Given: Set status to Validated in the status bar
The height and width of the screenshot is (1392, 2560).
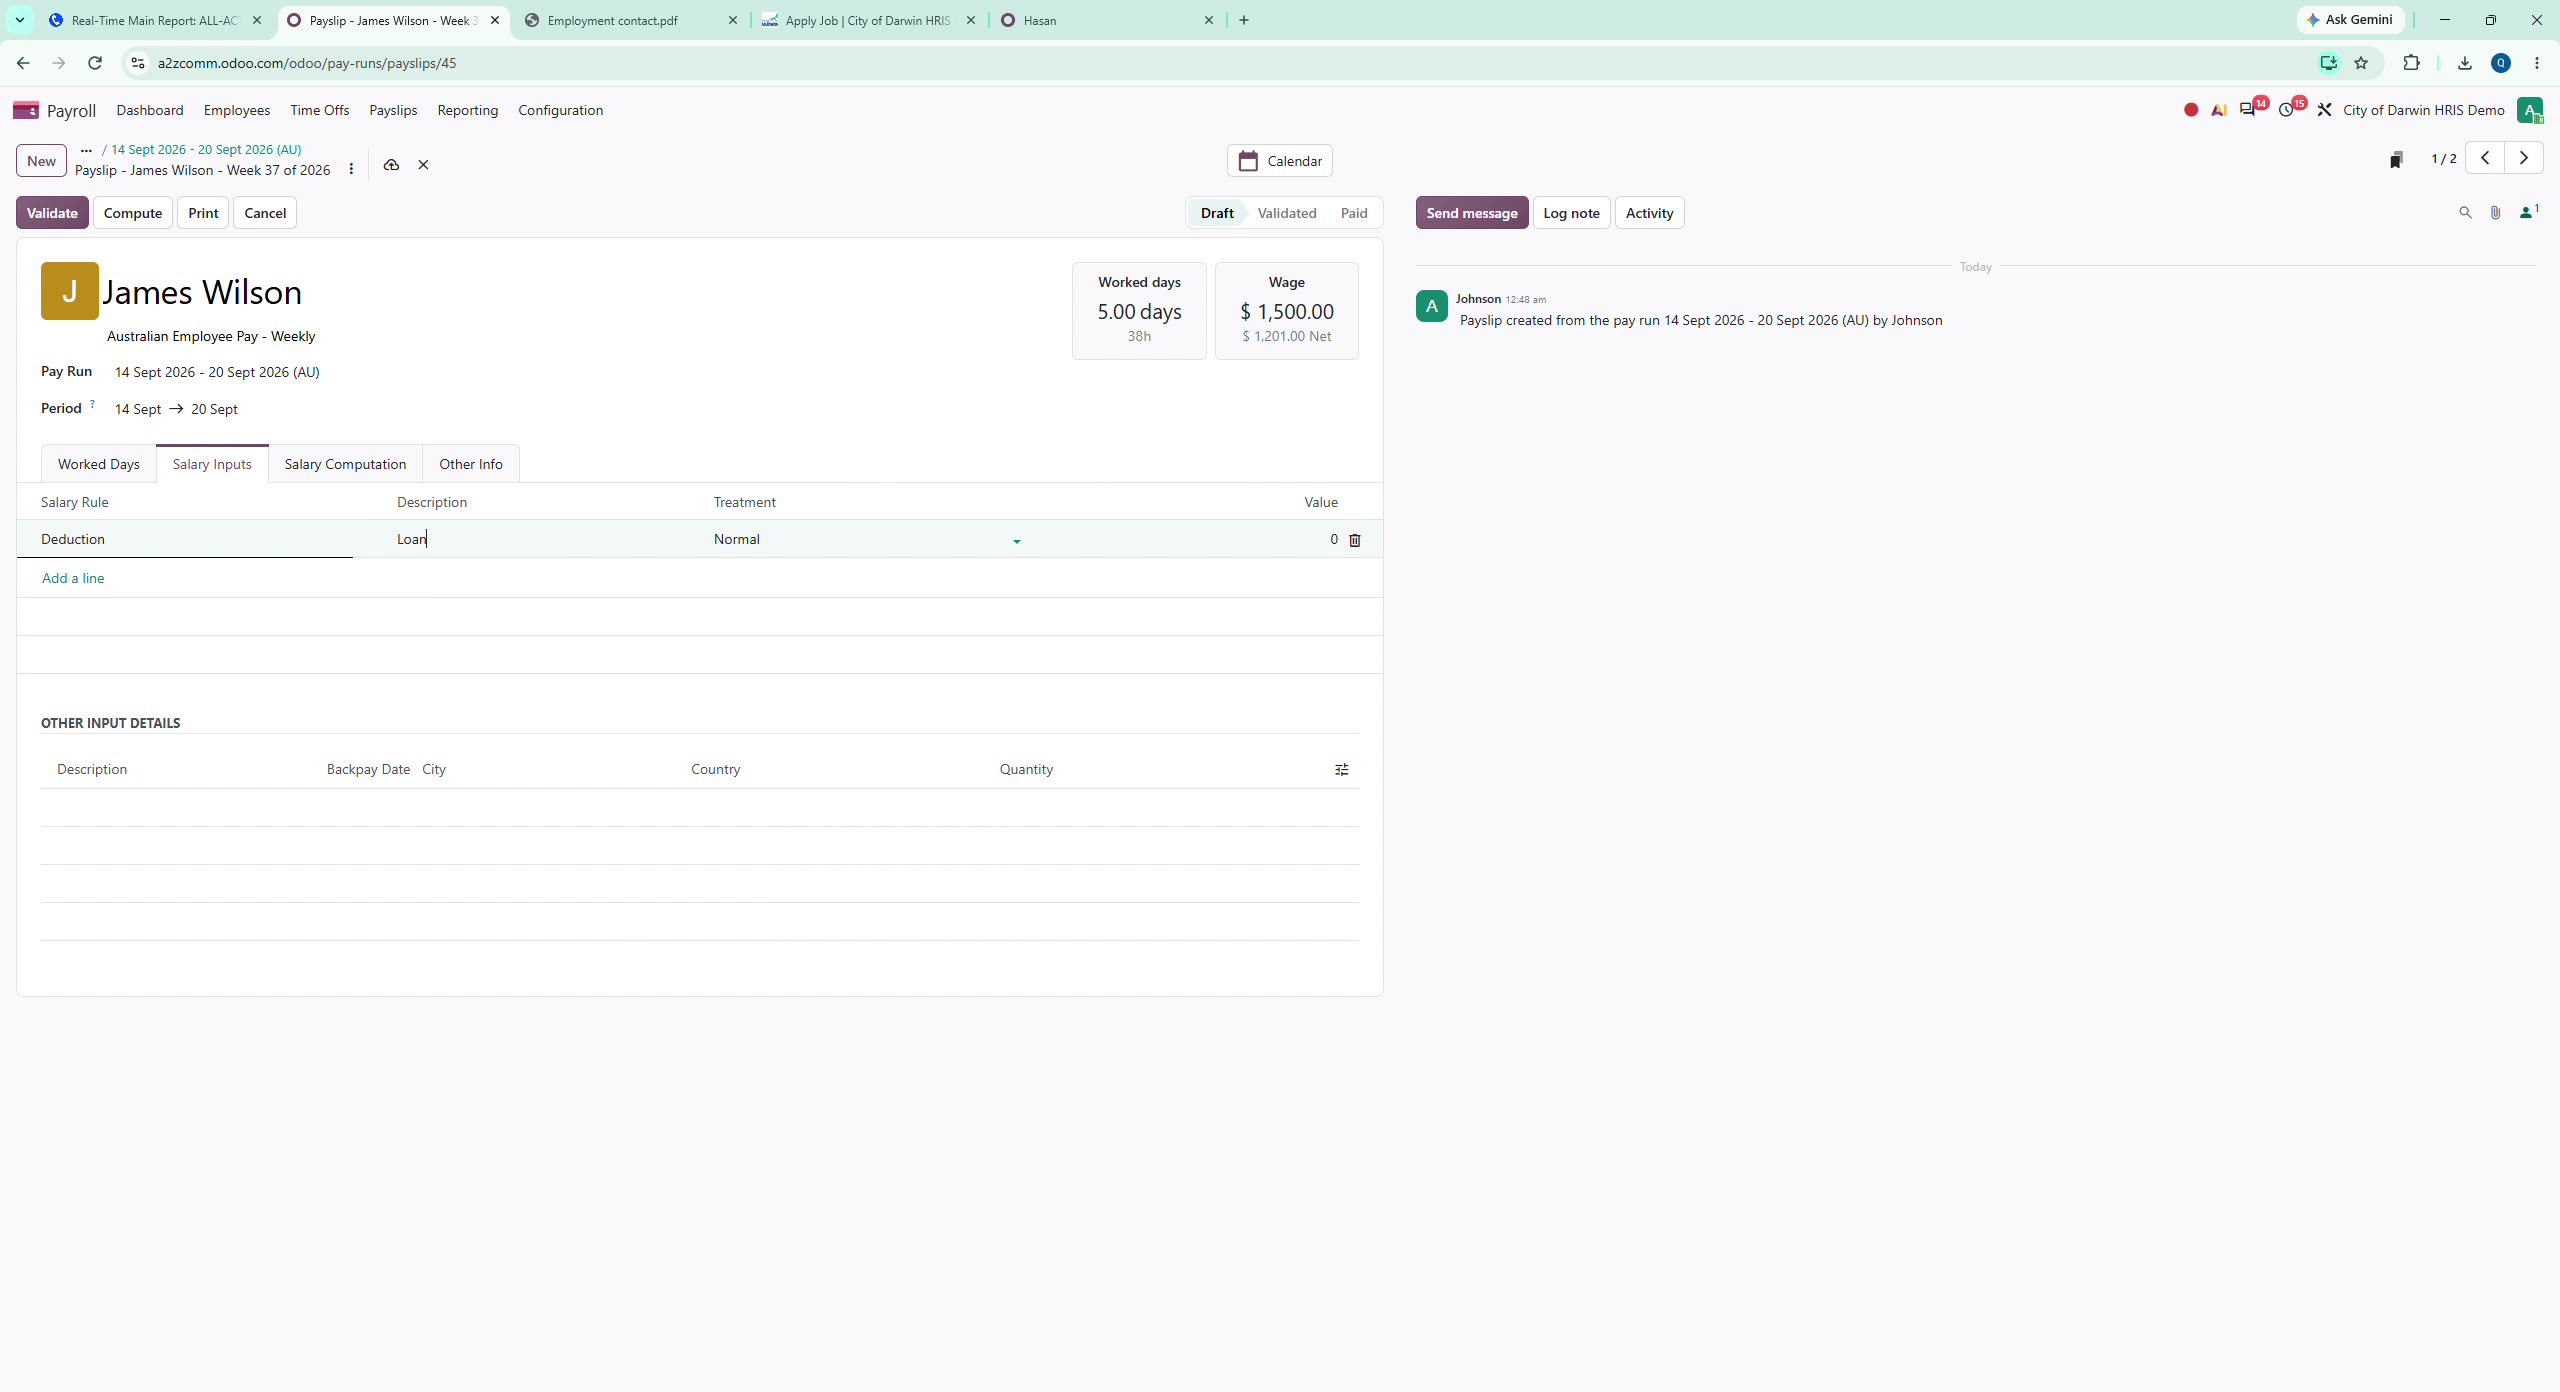Looking at the screenshot, I should coord(1287,213).
